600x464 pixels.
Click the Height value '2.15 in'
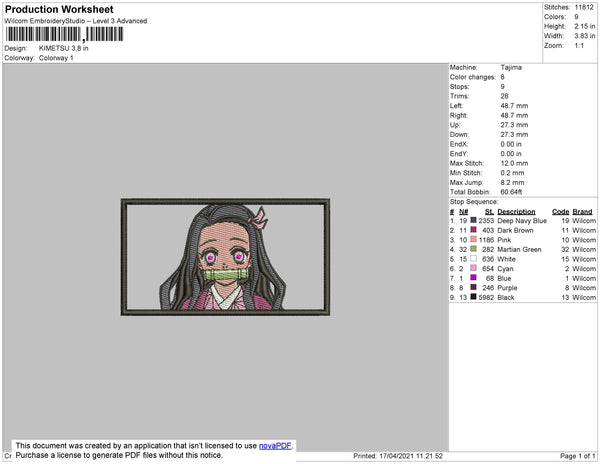click(585, 26)
